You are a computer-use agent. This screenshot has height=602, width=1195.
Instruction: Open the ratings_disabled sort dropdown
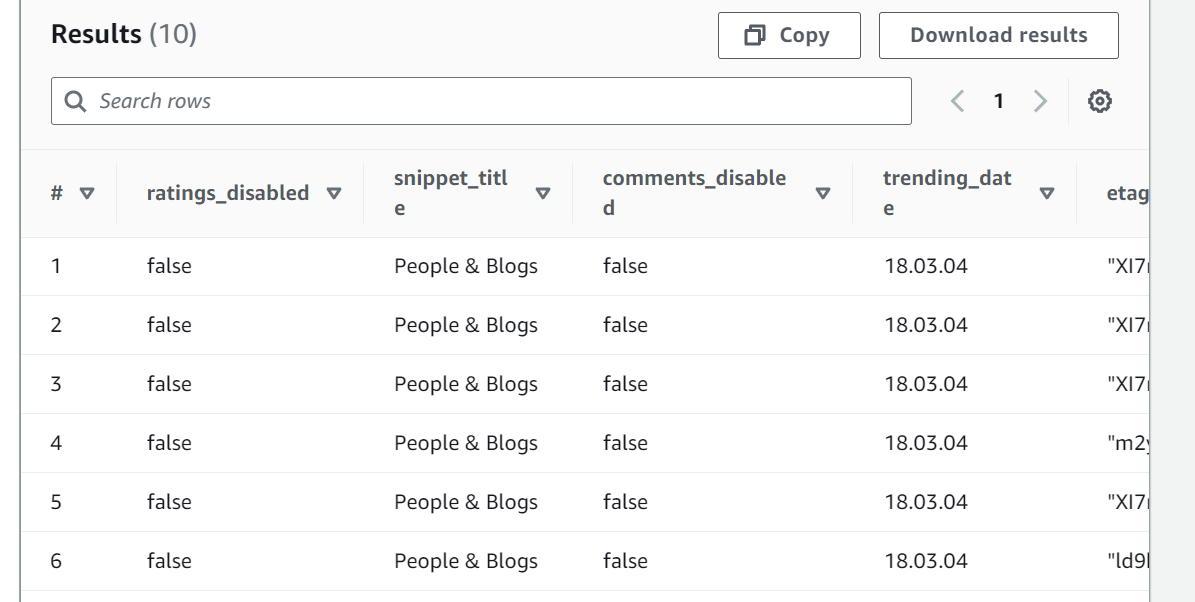(334, 193)
